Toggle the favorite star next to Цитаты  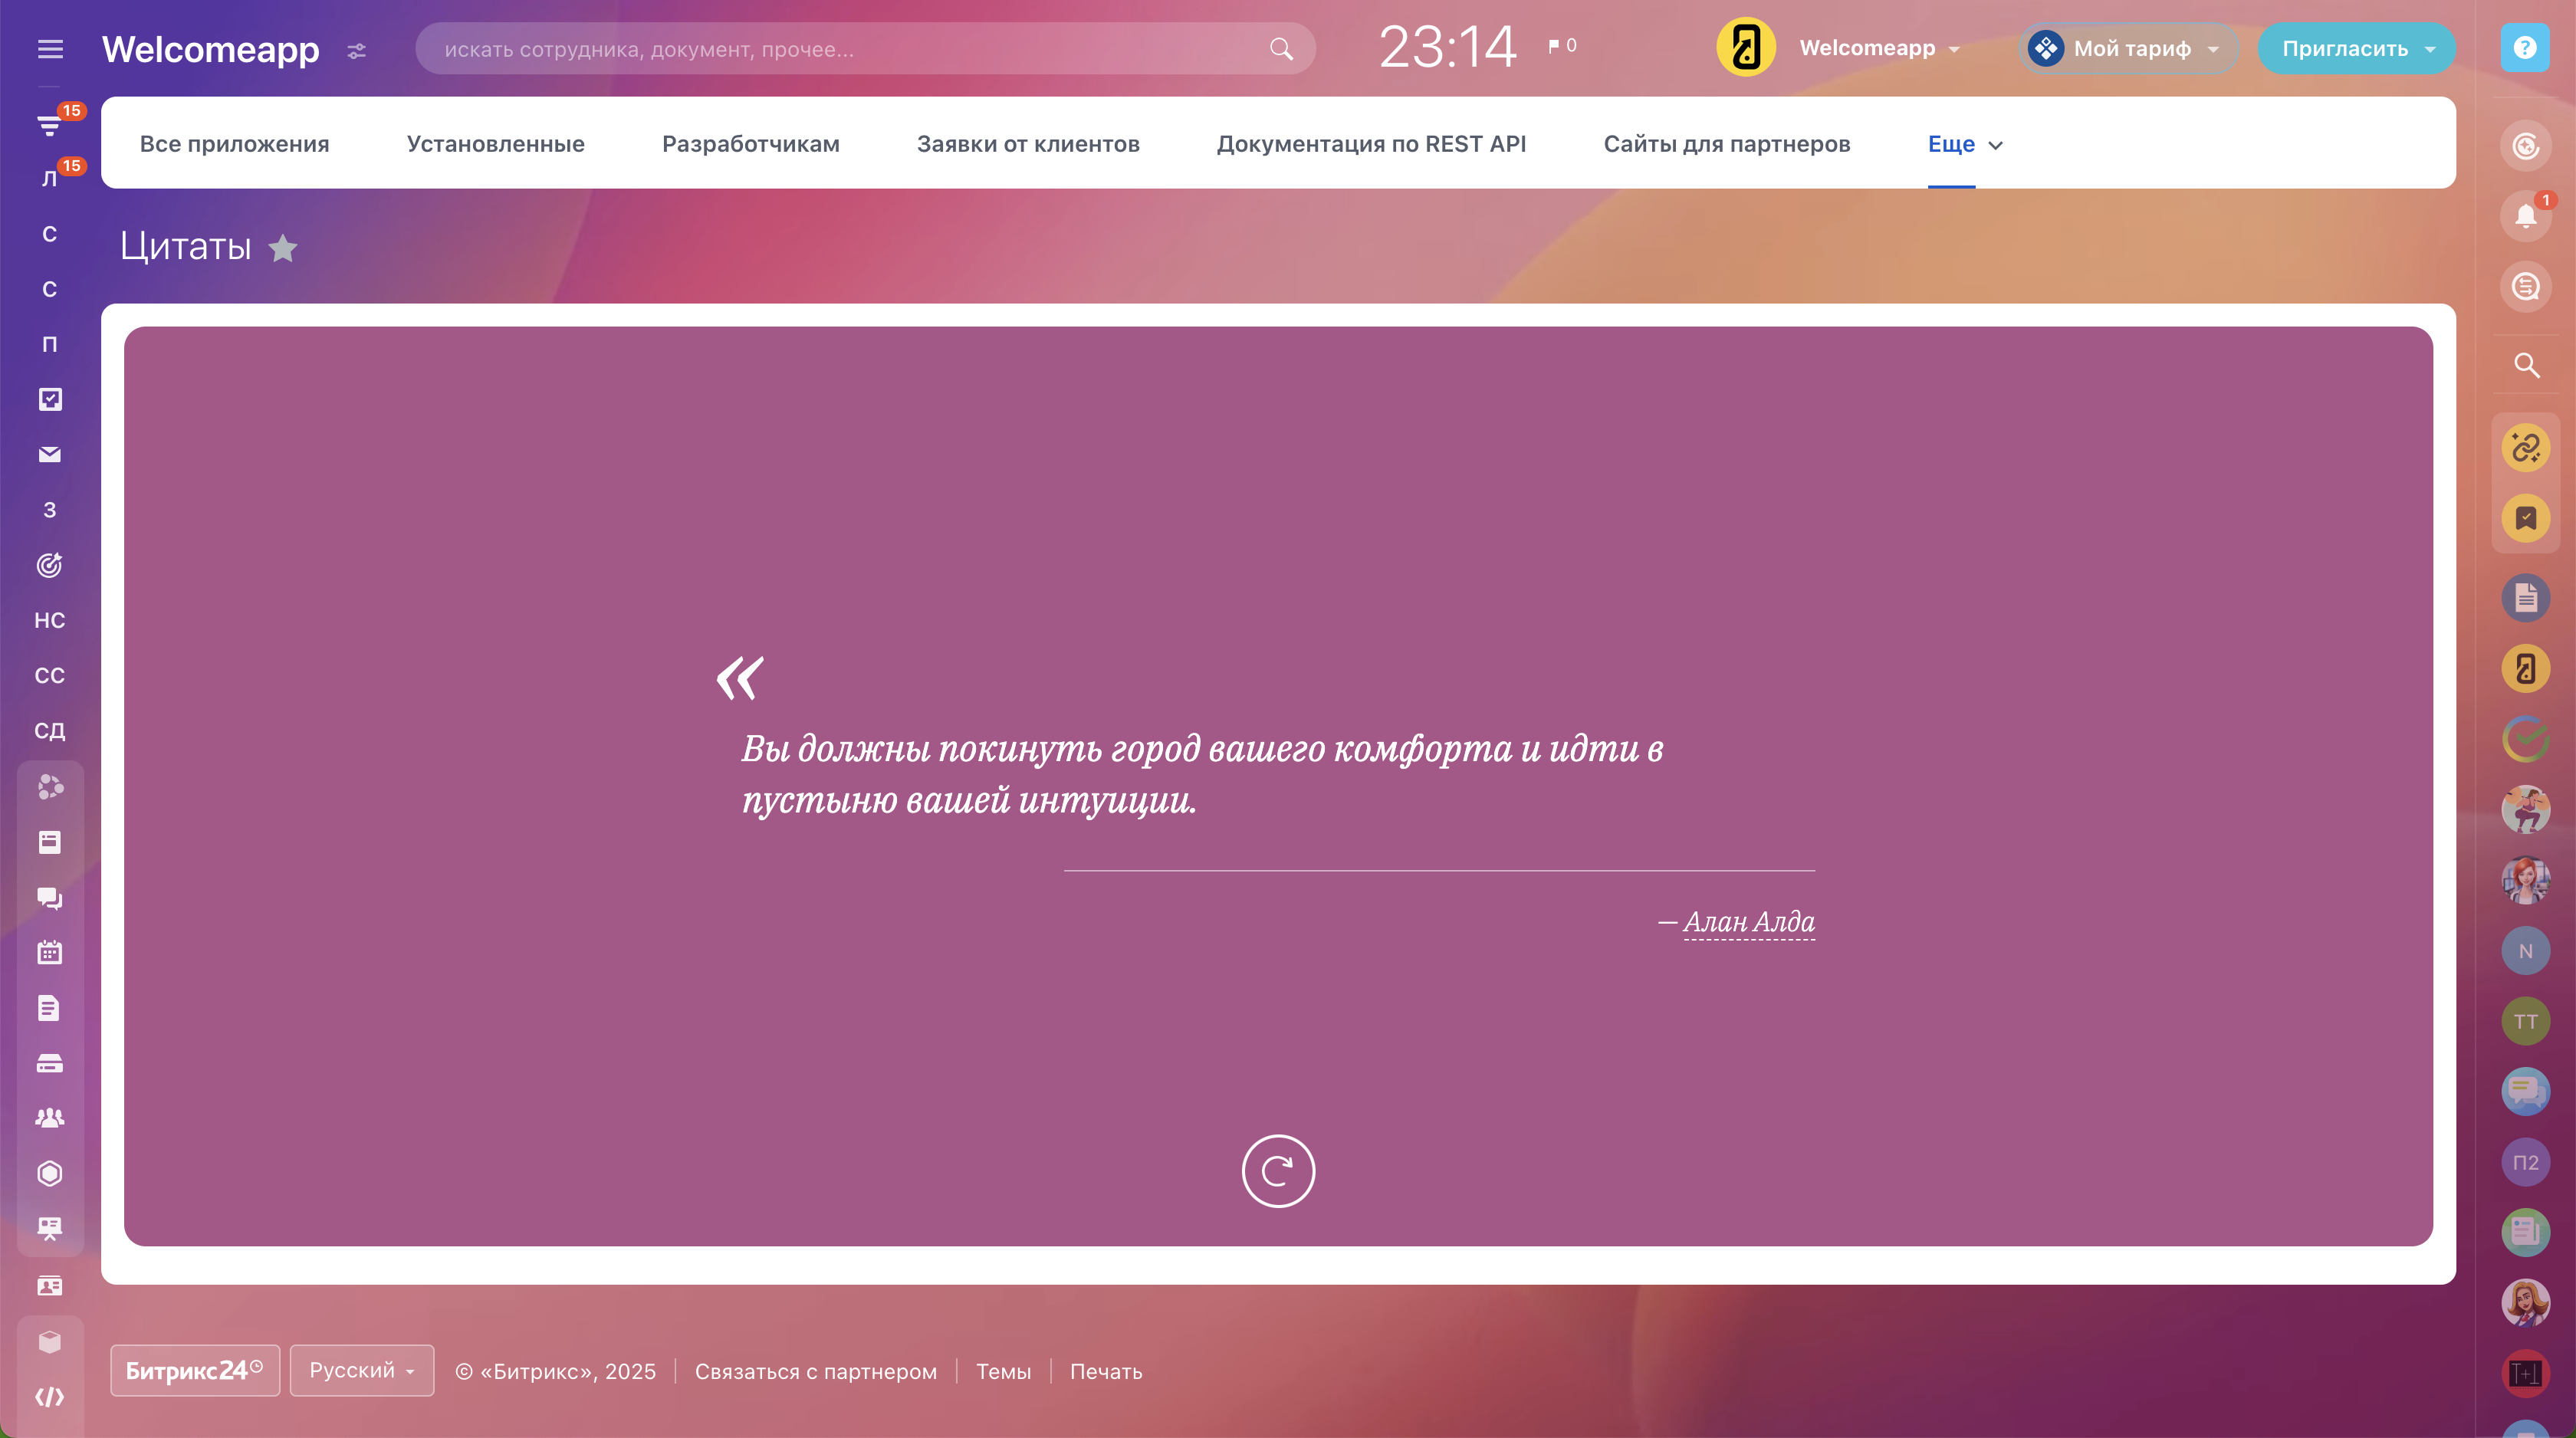click(283, 248)
